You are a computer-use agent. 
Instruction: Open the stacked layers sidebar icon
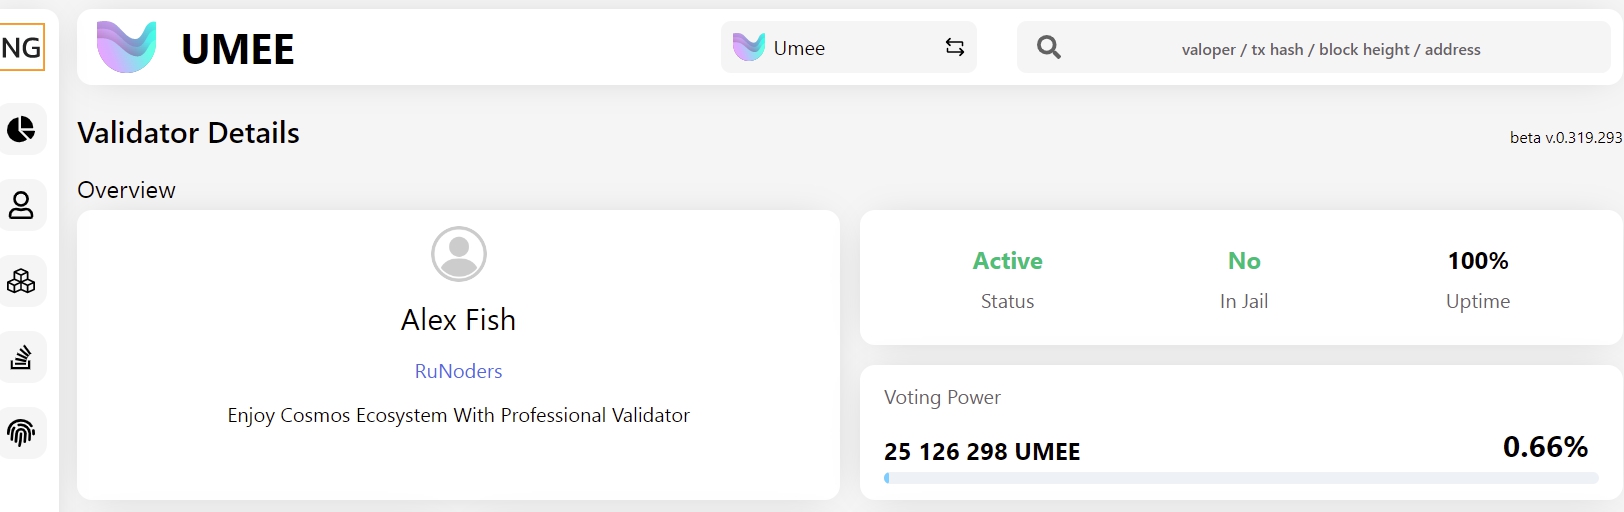point(21,357)
